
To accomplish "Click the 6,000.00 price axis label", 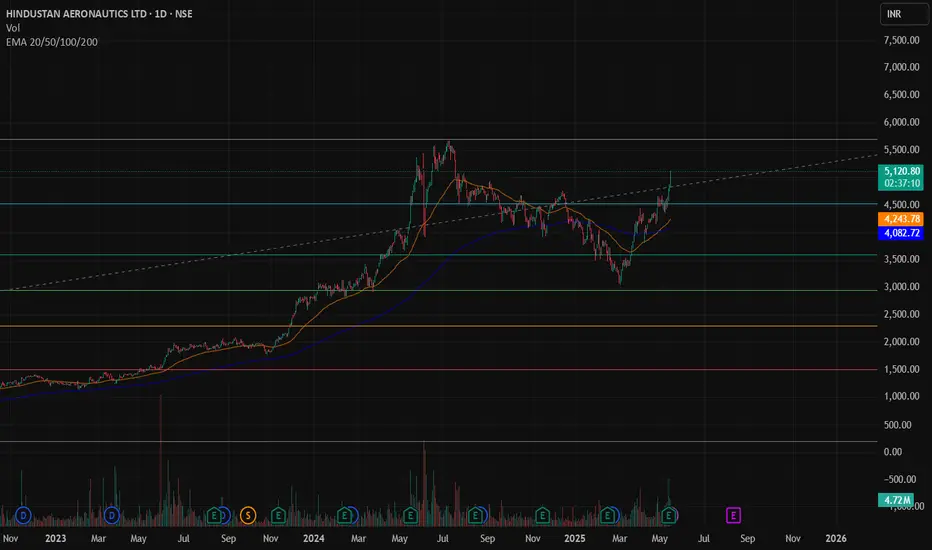I will (901, 122).
